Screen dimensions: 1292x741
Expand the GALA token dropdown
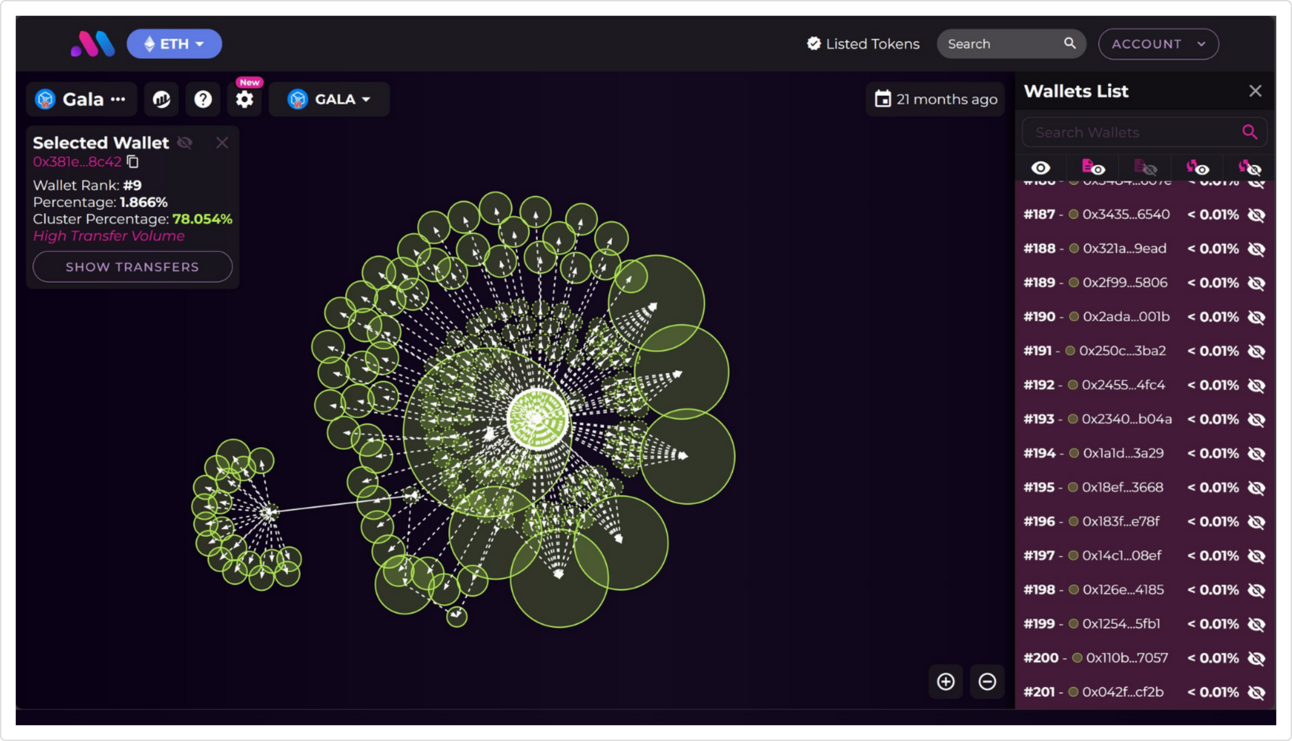330,98
